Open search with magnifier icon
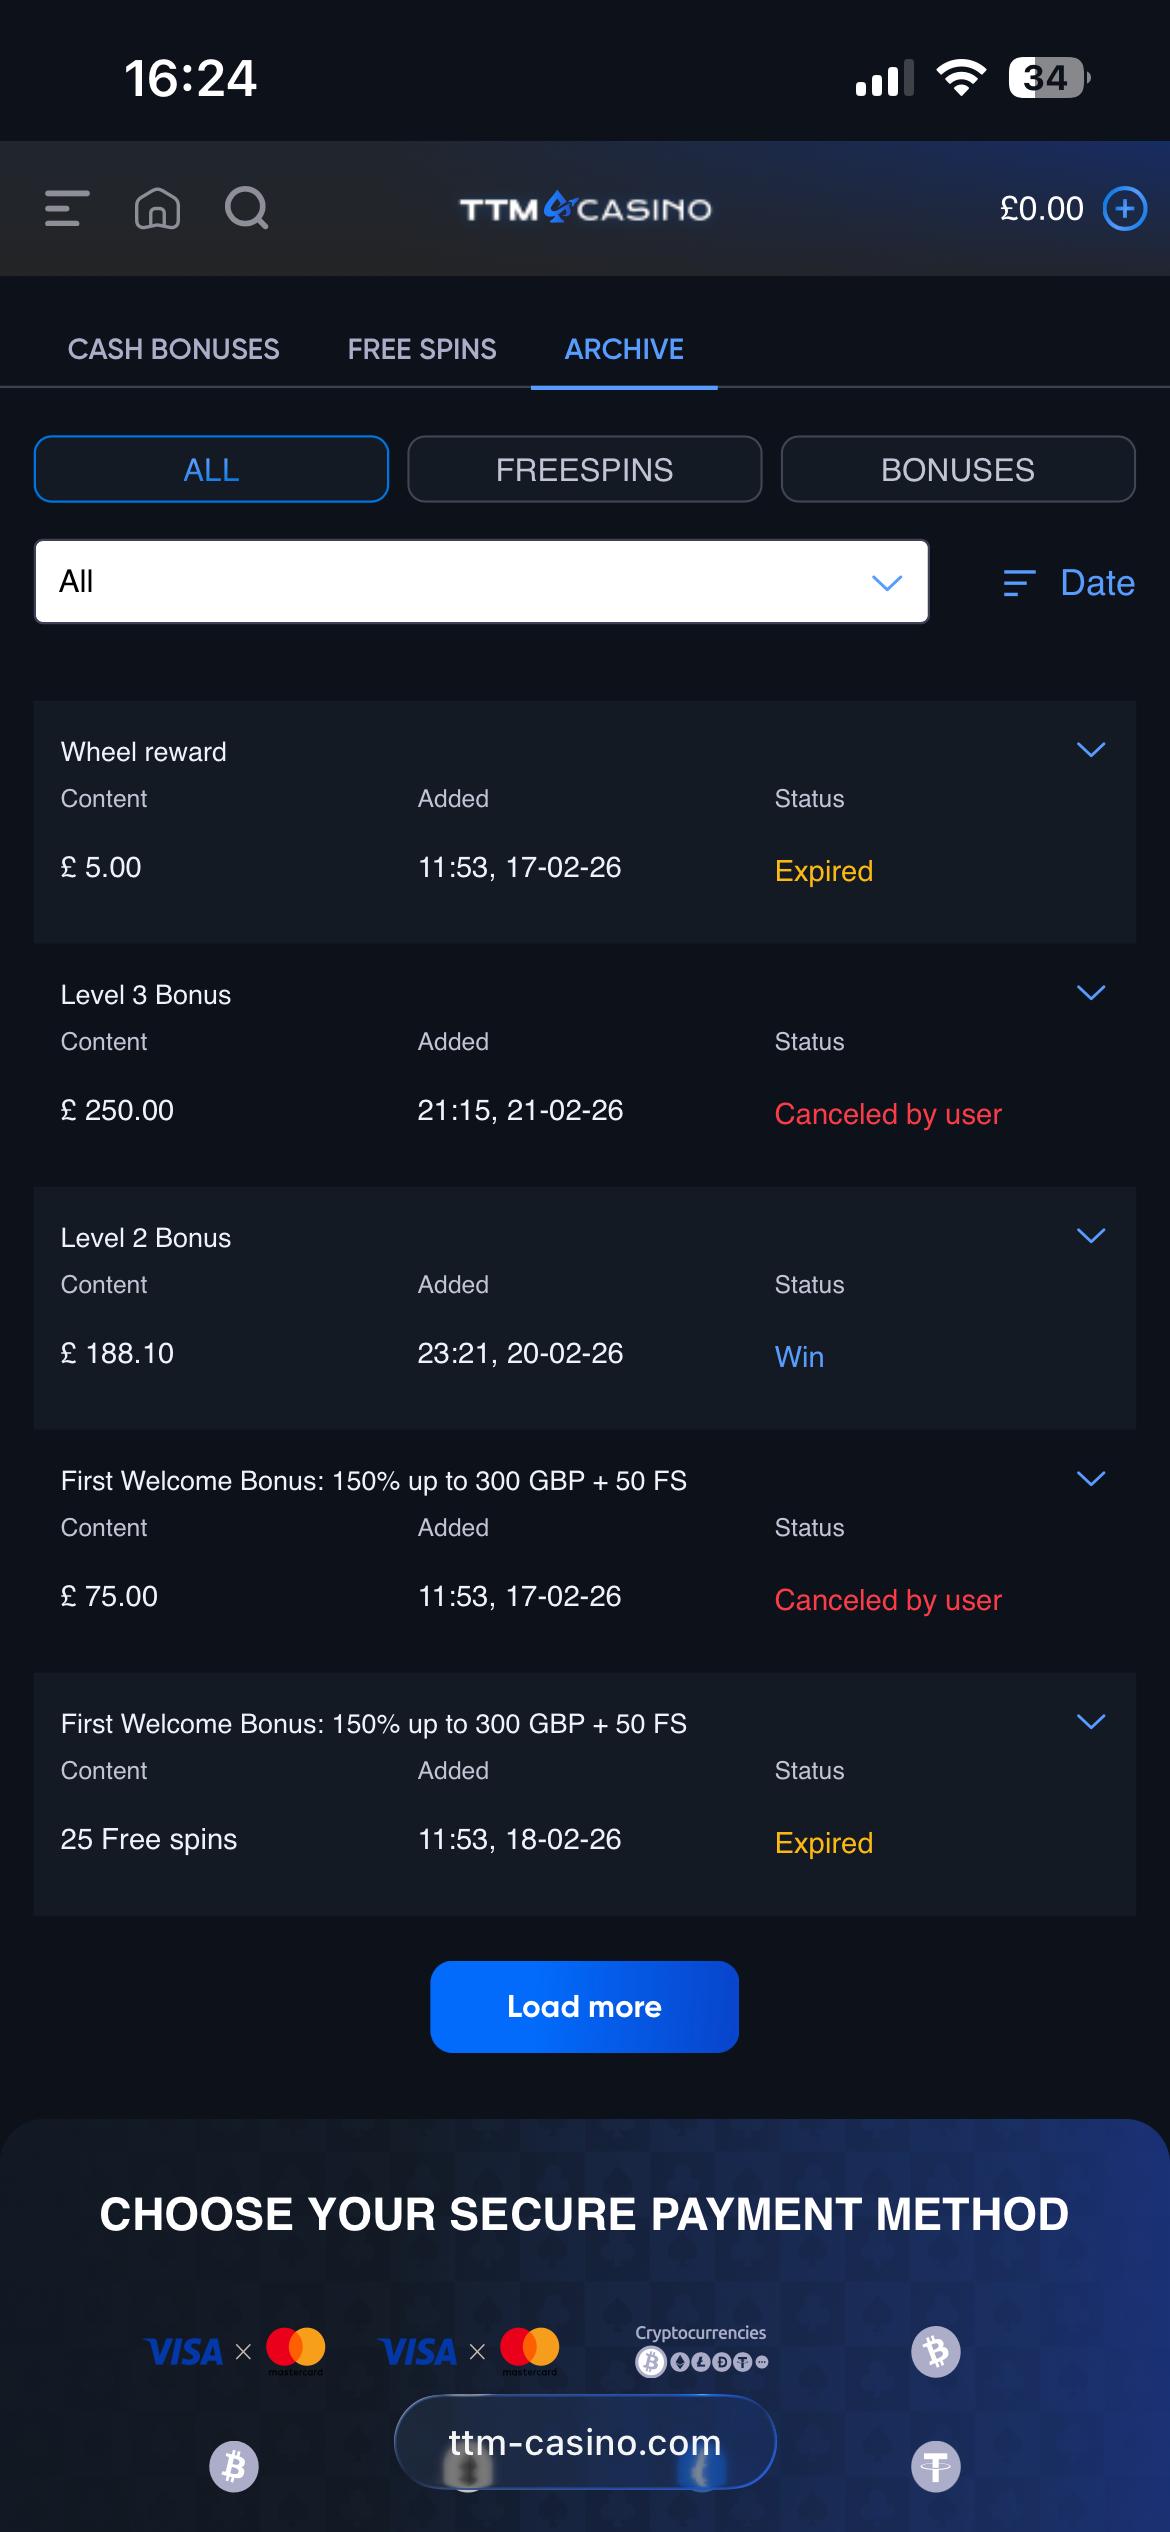 pos(246,209)
